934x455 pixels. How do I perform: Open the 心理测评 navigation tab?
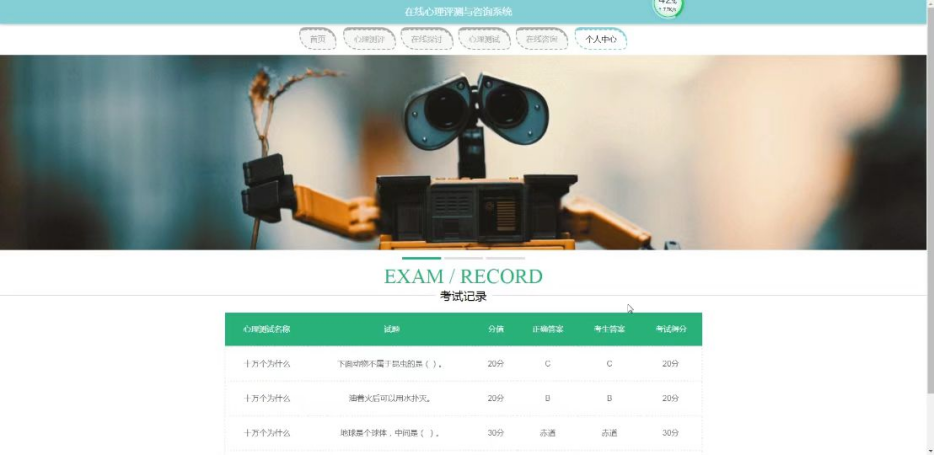369,39
